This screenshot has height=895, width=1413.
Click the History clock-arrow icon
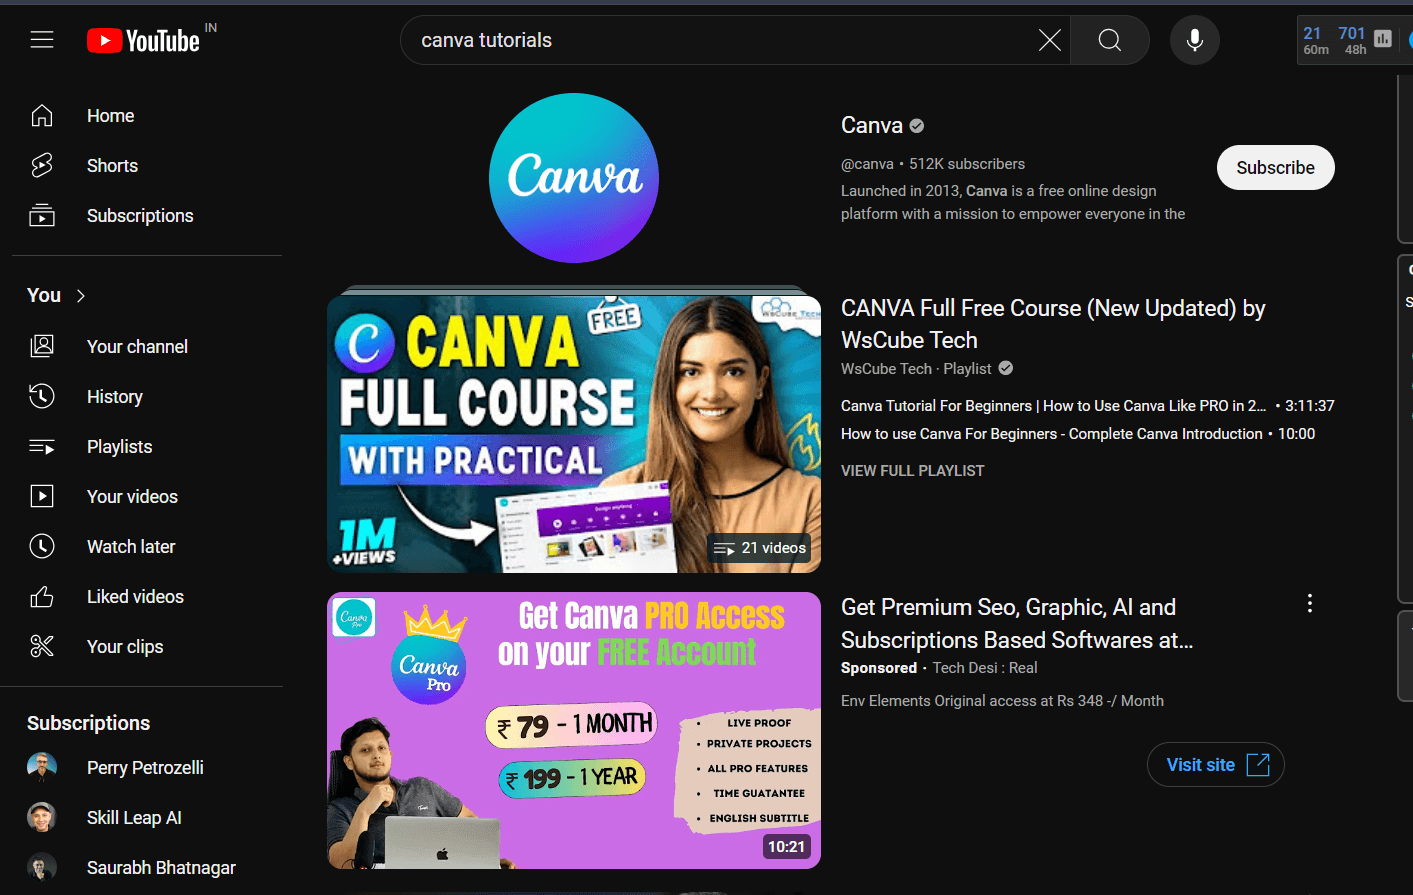pos(42,397)
